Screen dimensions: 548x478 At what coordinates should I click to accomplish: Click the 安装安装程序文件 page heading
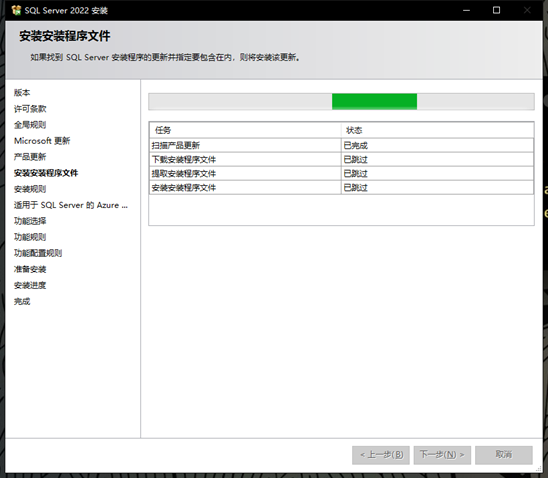[65, 36]
